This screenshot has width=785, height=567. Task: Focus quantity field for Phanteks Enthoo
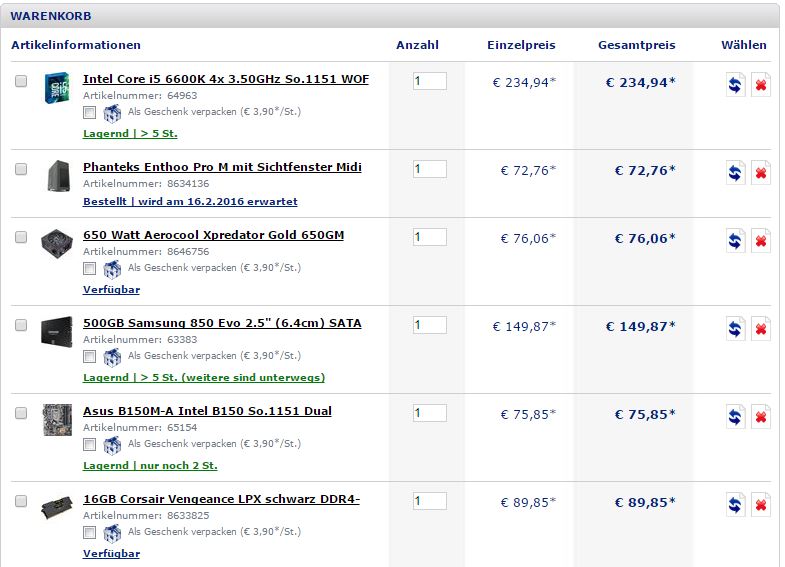pos(430,169)
